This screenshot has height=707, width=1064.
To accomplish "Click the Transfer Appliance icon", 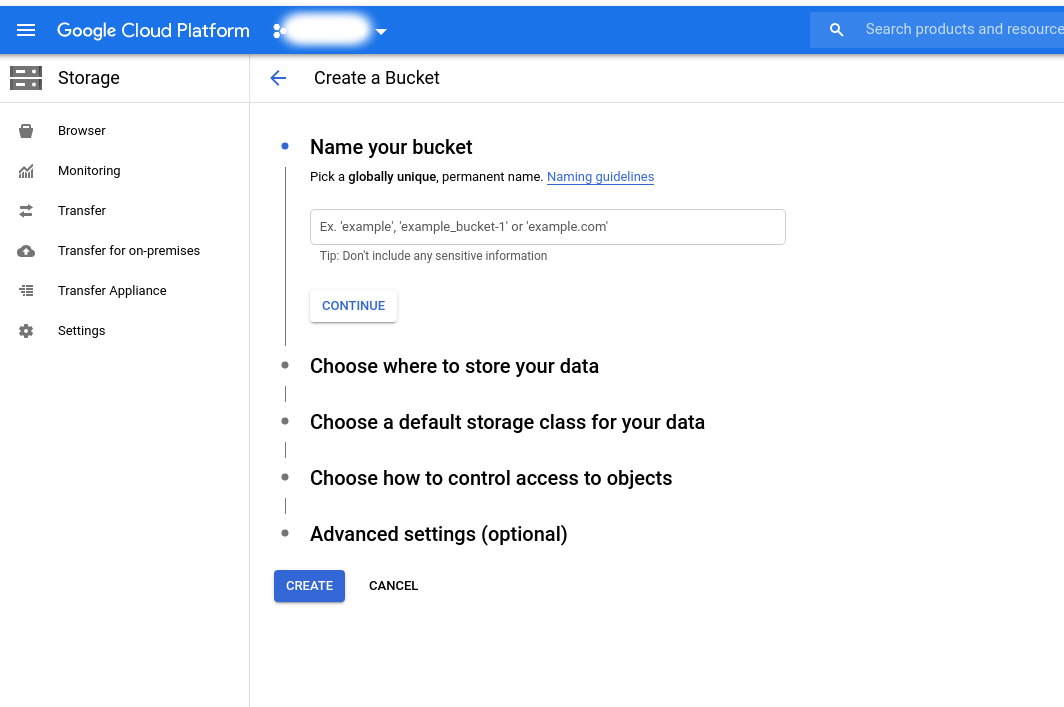I will [x=26, y=290].
